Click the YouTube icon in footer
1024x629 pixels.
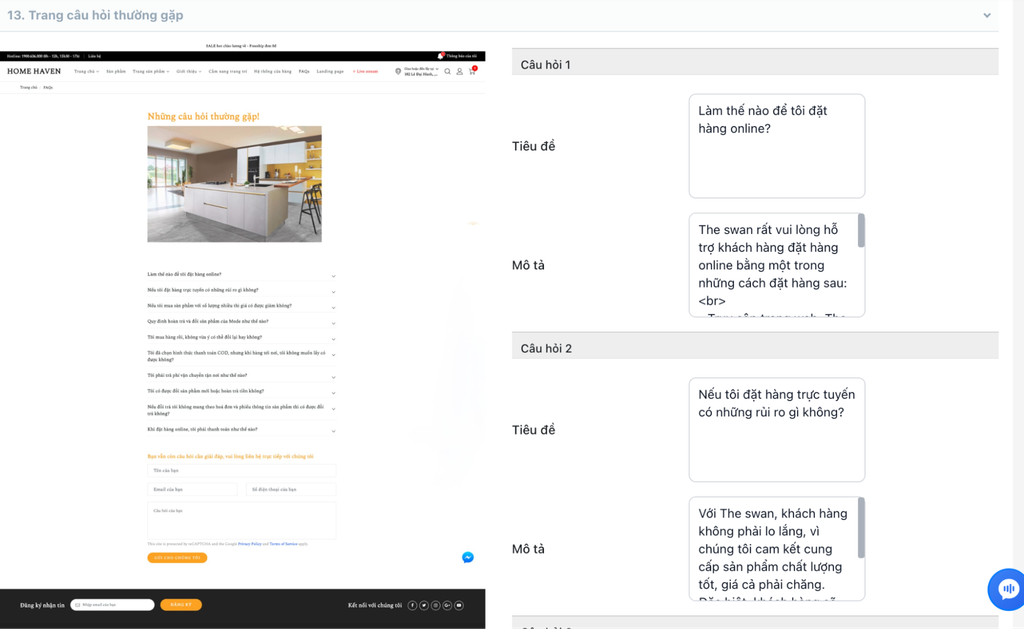pyautogui.click(x=459, y=605)
